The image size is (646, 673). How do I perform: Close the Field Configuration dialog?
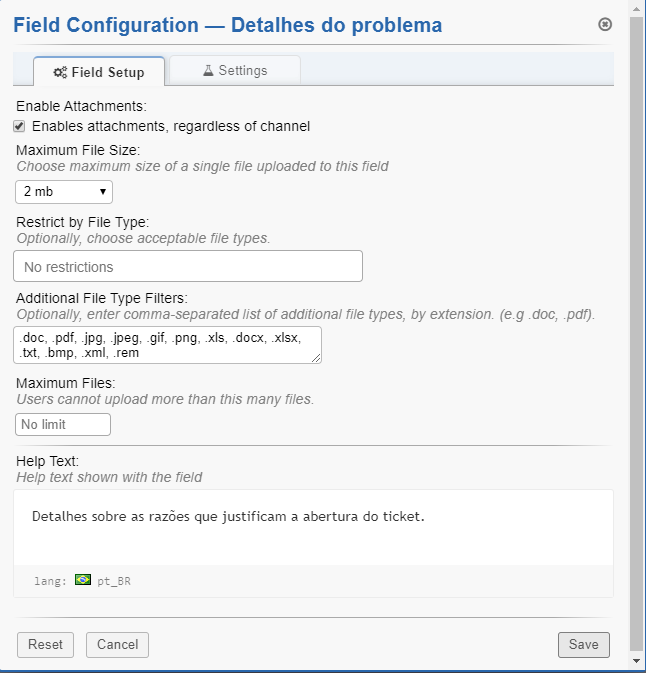(605, 24)
